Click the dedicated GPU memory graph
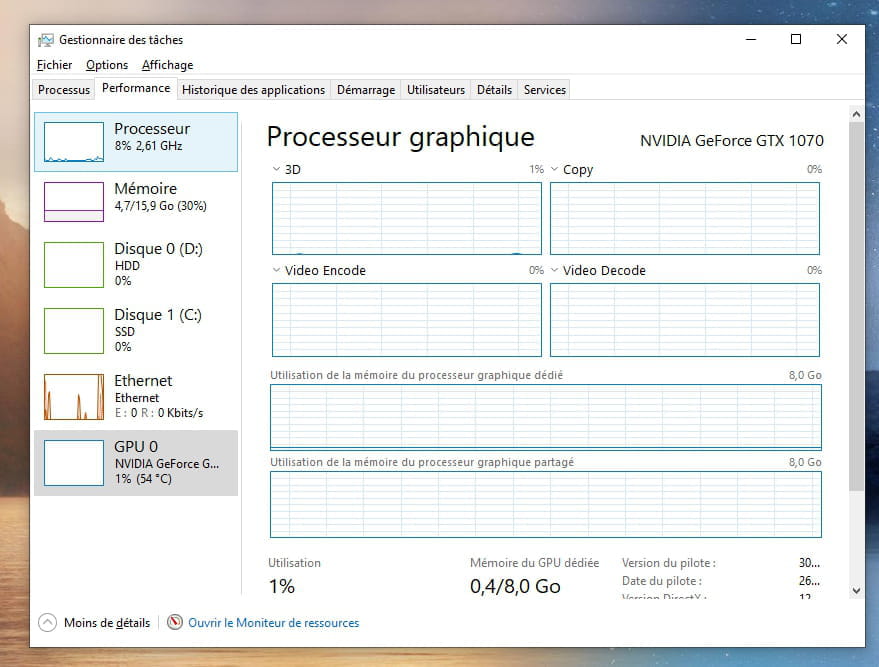 click(x=545, y=417)
